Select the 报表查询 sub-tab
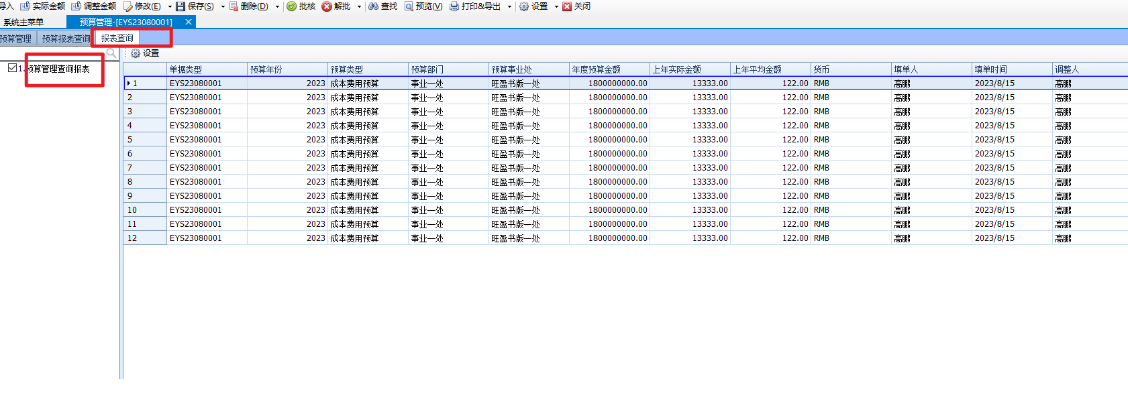 117,37
